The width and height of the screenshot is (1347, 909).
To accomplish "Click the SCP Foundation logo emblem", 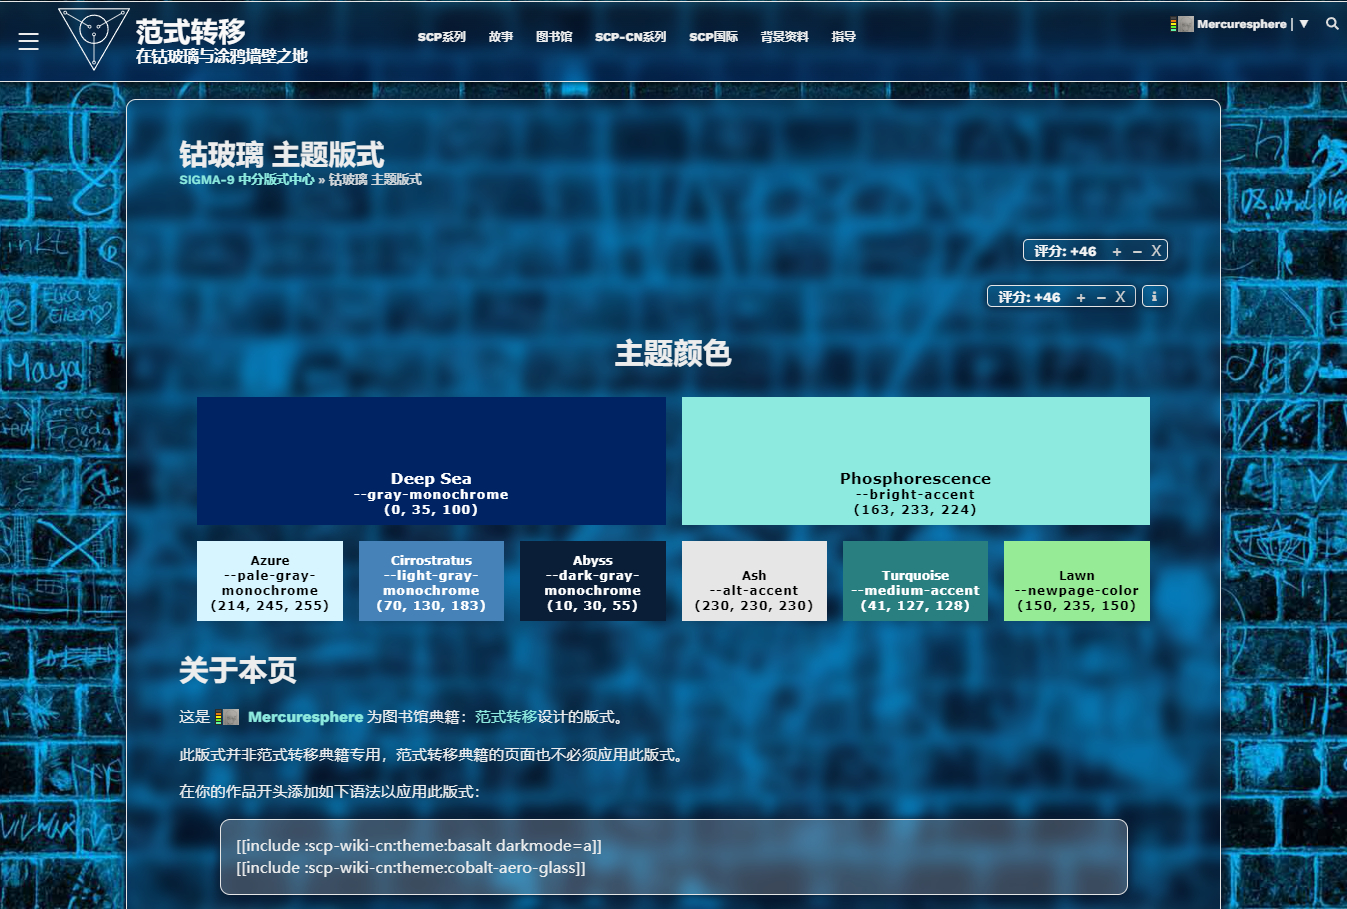I will [x=93, y=38].
